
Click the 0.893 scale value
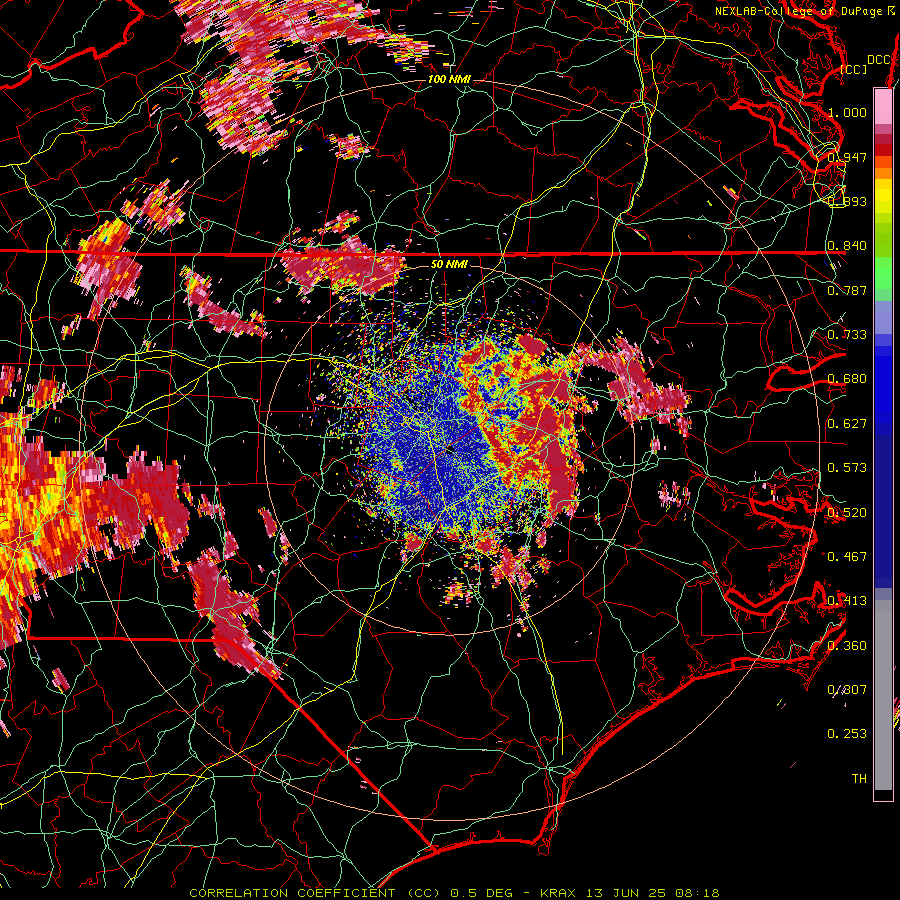[847, 201]
